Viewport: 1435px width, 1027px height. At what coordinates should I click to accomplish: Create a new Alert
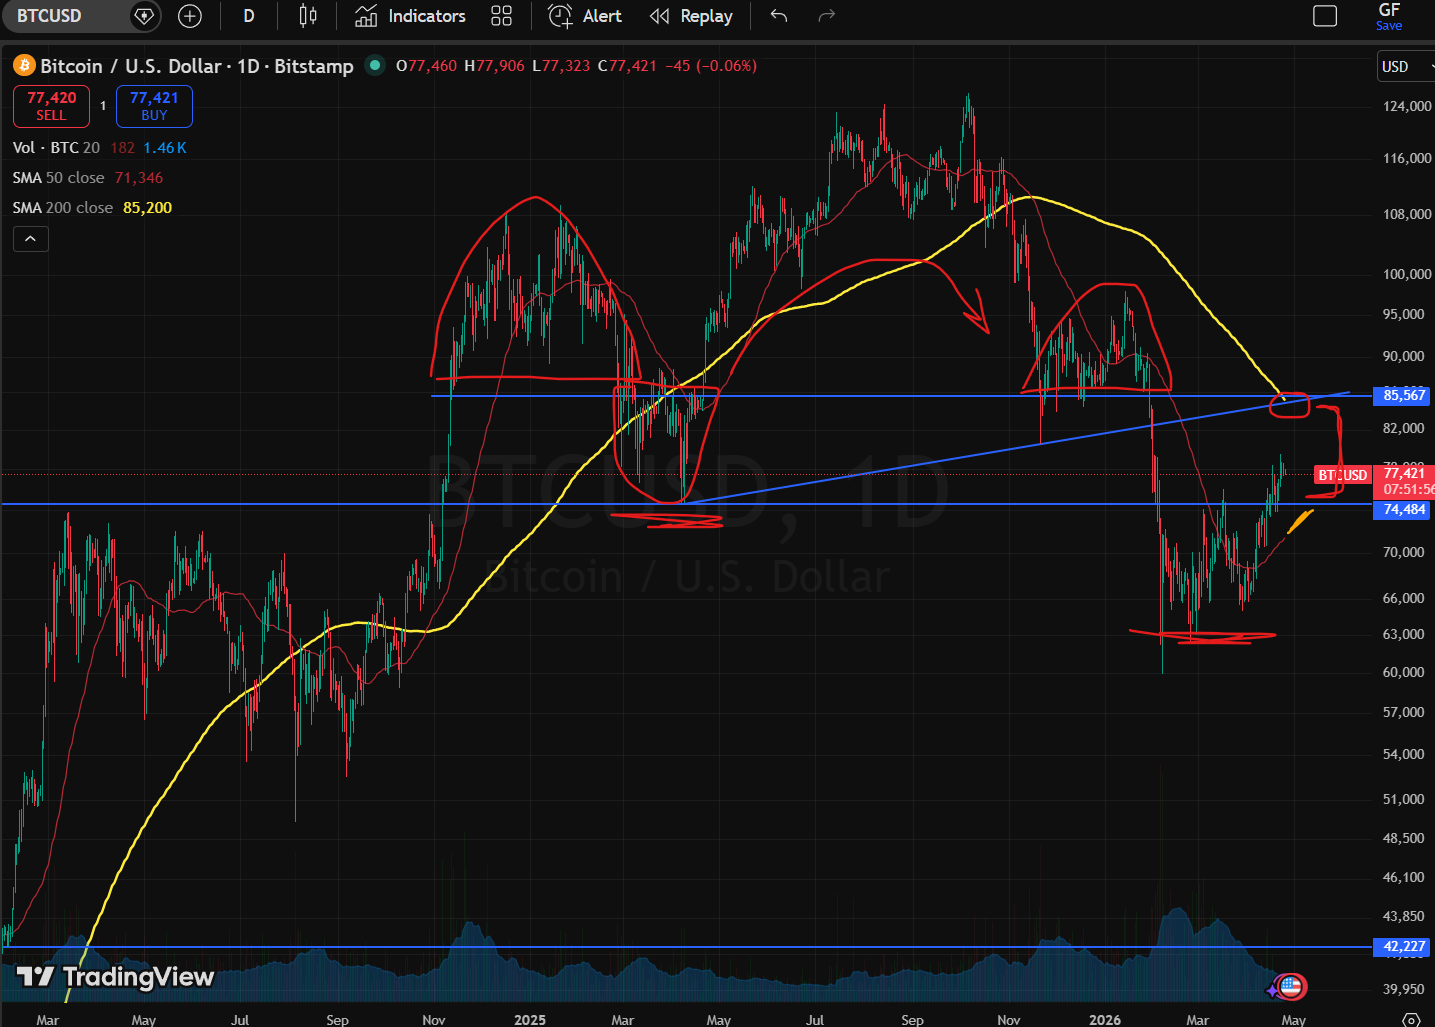tap(585, 16)
